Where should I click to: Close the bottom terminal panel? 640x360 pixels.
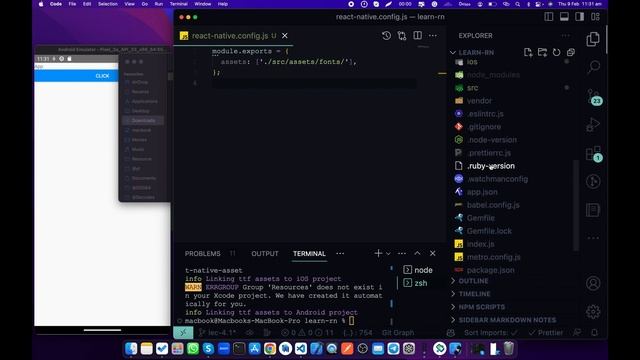pos(433,253)
